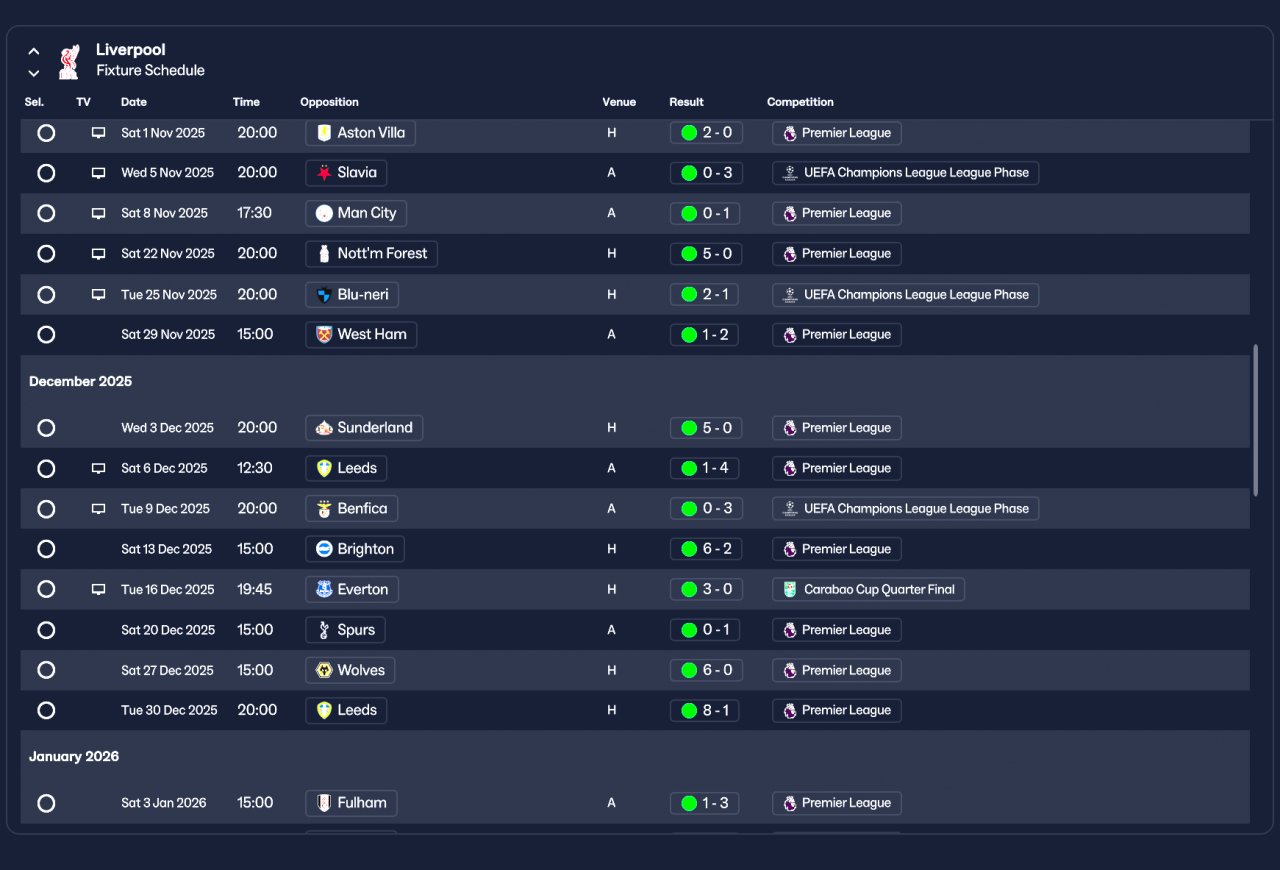Image resolution: width=1280 pixels, height=870 pixels.
Task: Click the Man City club crest
Action: (x=324, y=213)
